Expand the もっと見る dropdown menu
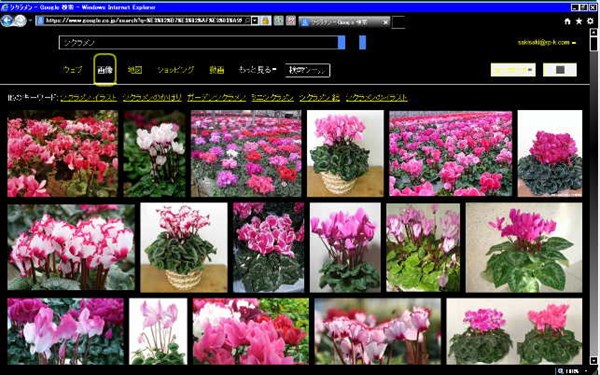Screen dimensions: 600x375 pos(257,70)
